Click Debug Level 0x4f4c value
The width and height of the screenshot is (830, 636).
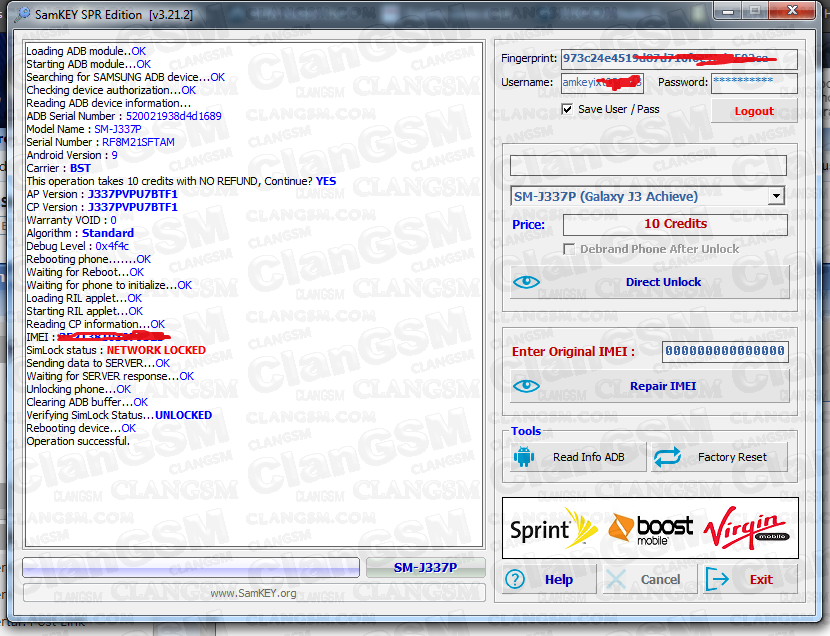[x=112, y=246]
